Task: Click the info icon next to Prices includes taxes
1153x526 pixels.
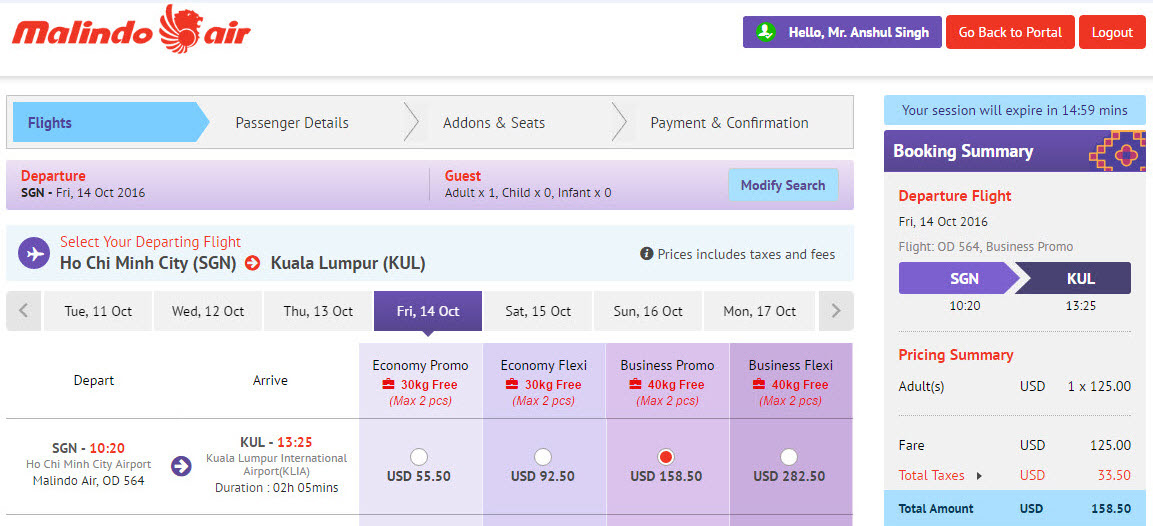Action: coord(646,254)
